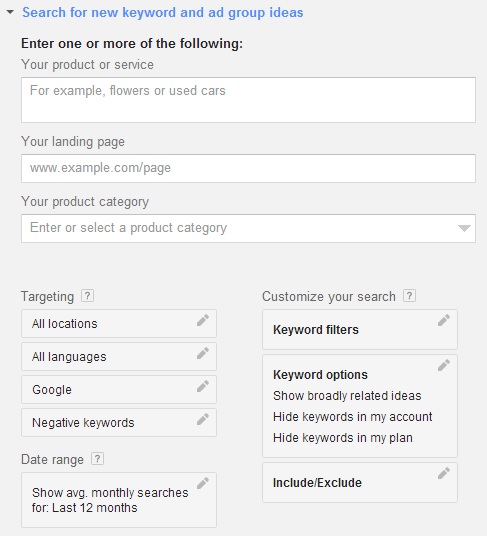This screenshot has width=487, height=536.
Task: Click the pencil icon for the date range
Action: coord(203,483)
